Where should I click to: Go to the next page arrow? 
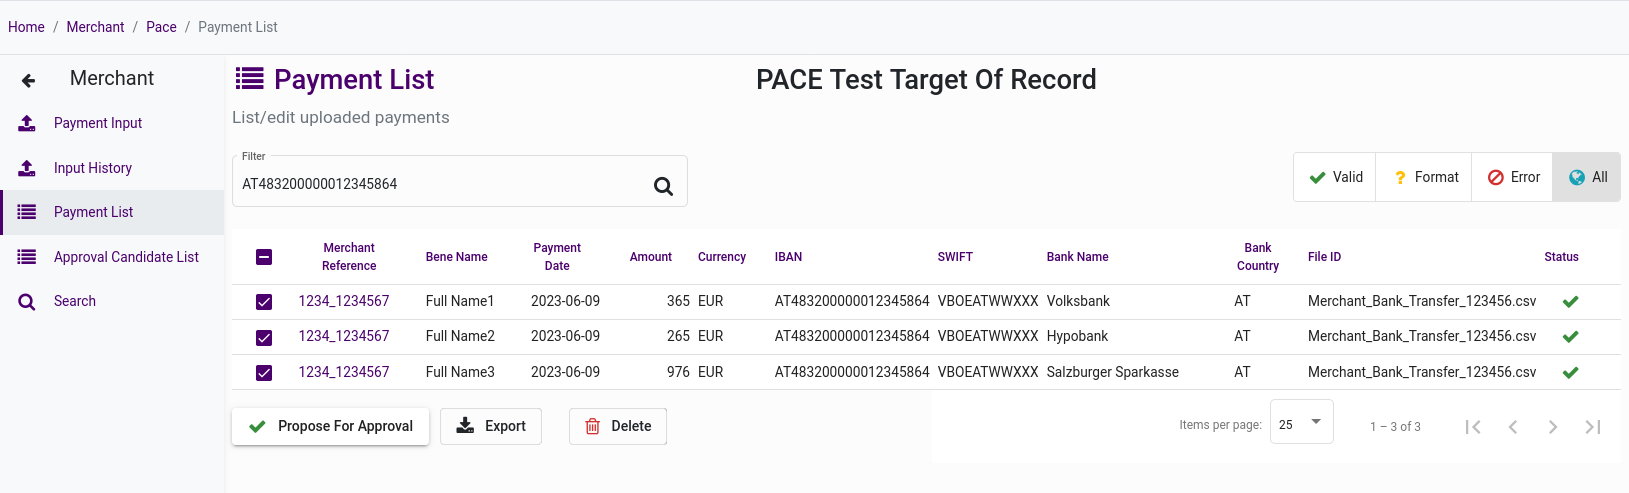[x=1553, y=427]
